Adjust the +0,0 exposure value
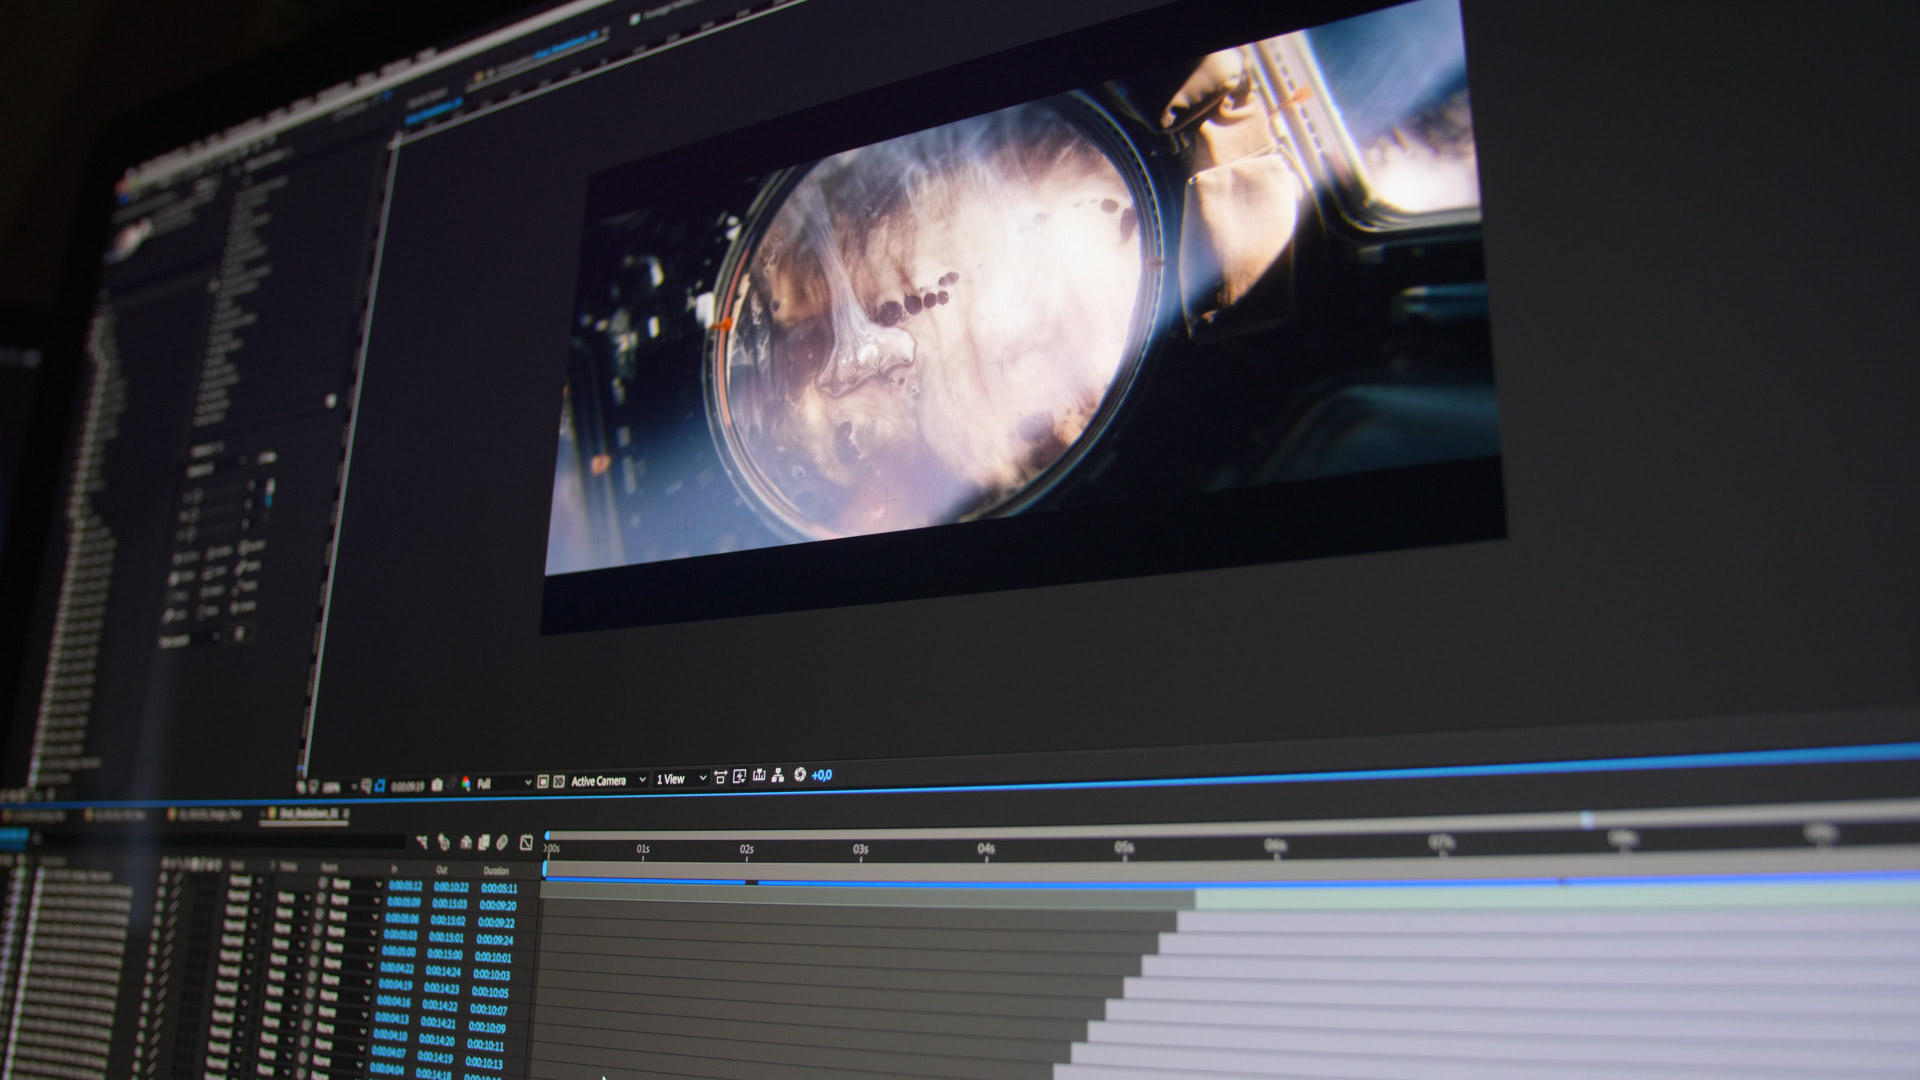This screenshot has width=1920, height=1080. [821, 775]
